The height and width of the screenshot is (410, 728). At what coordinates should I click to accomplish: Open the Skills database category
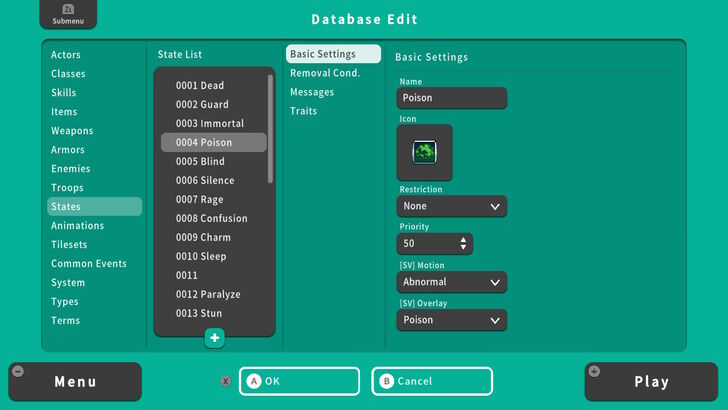(64, 92)
